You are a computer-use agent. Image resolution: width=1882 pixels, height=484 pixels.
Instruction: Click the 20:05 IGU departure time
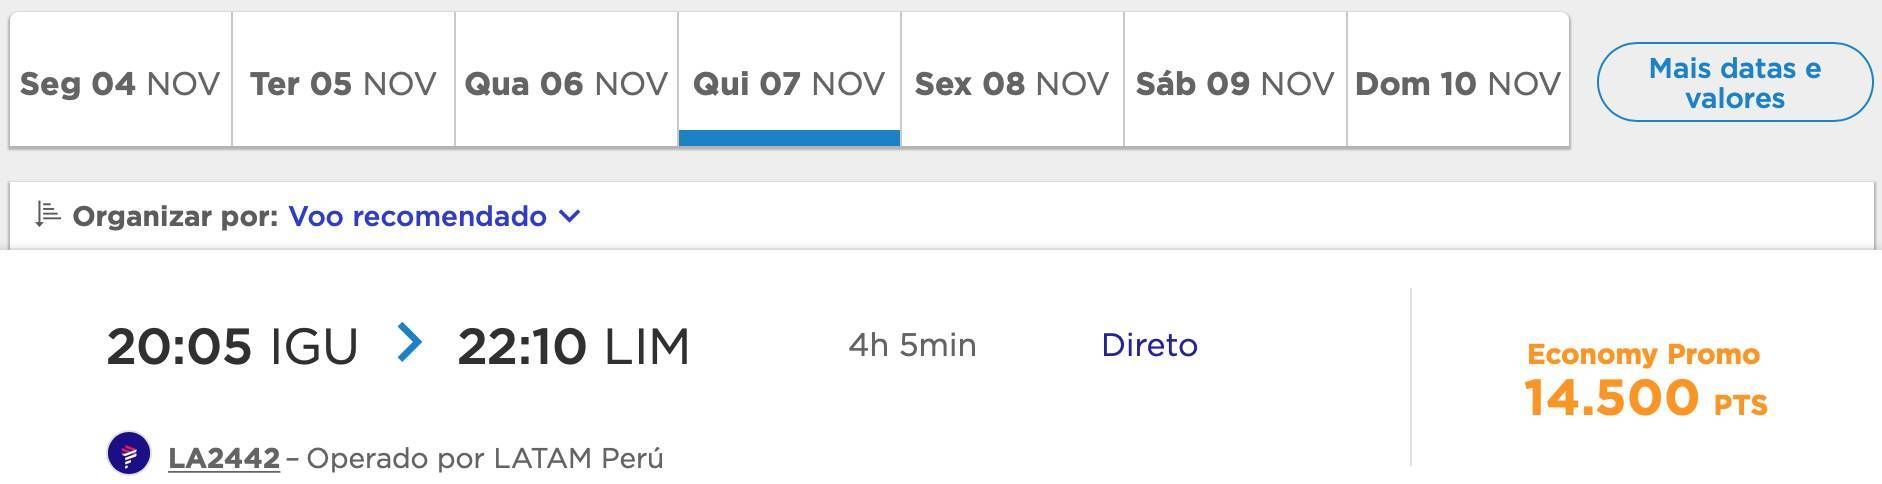pos(232,347)
